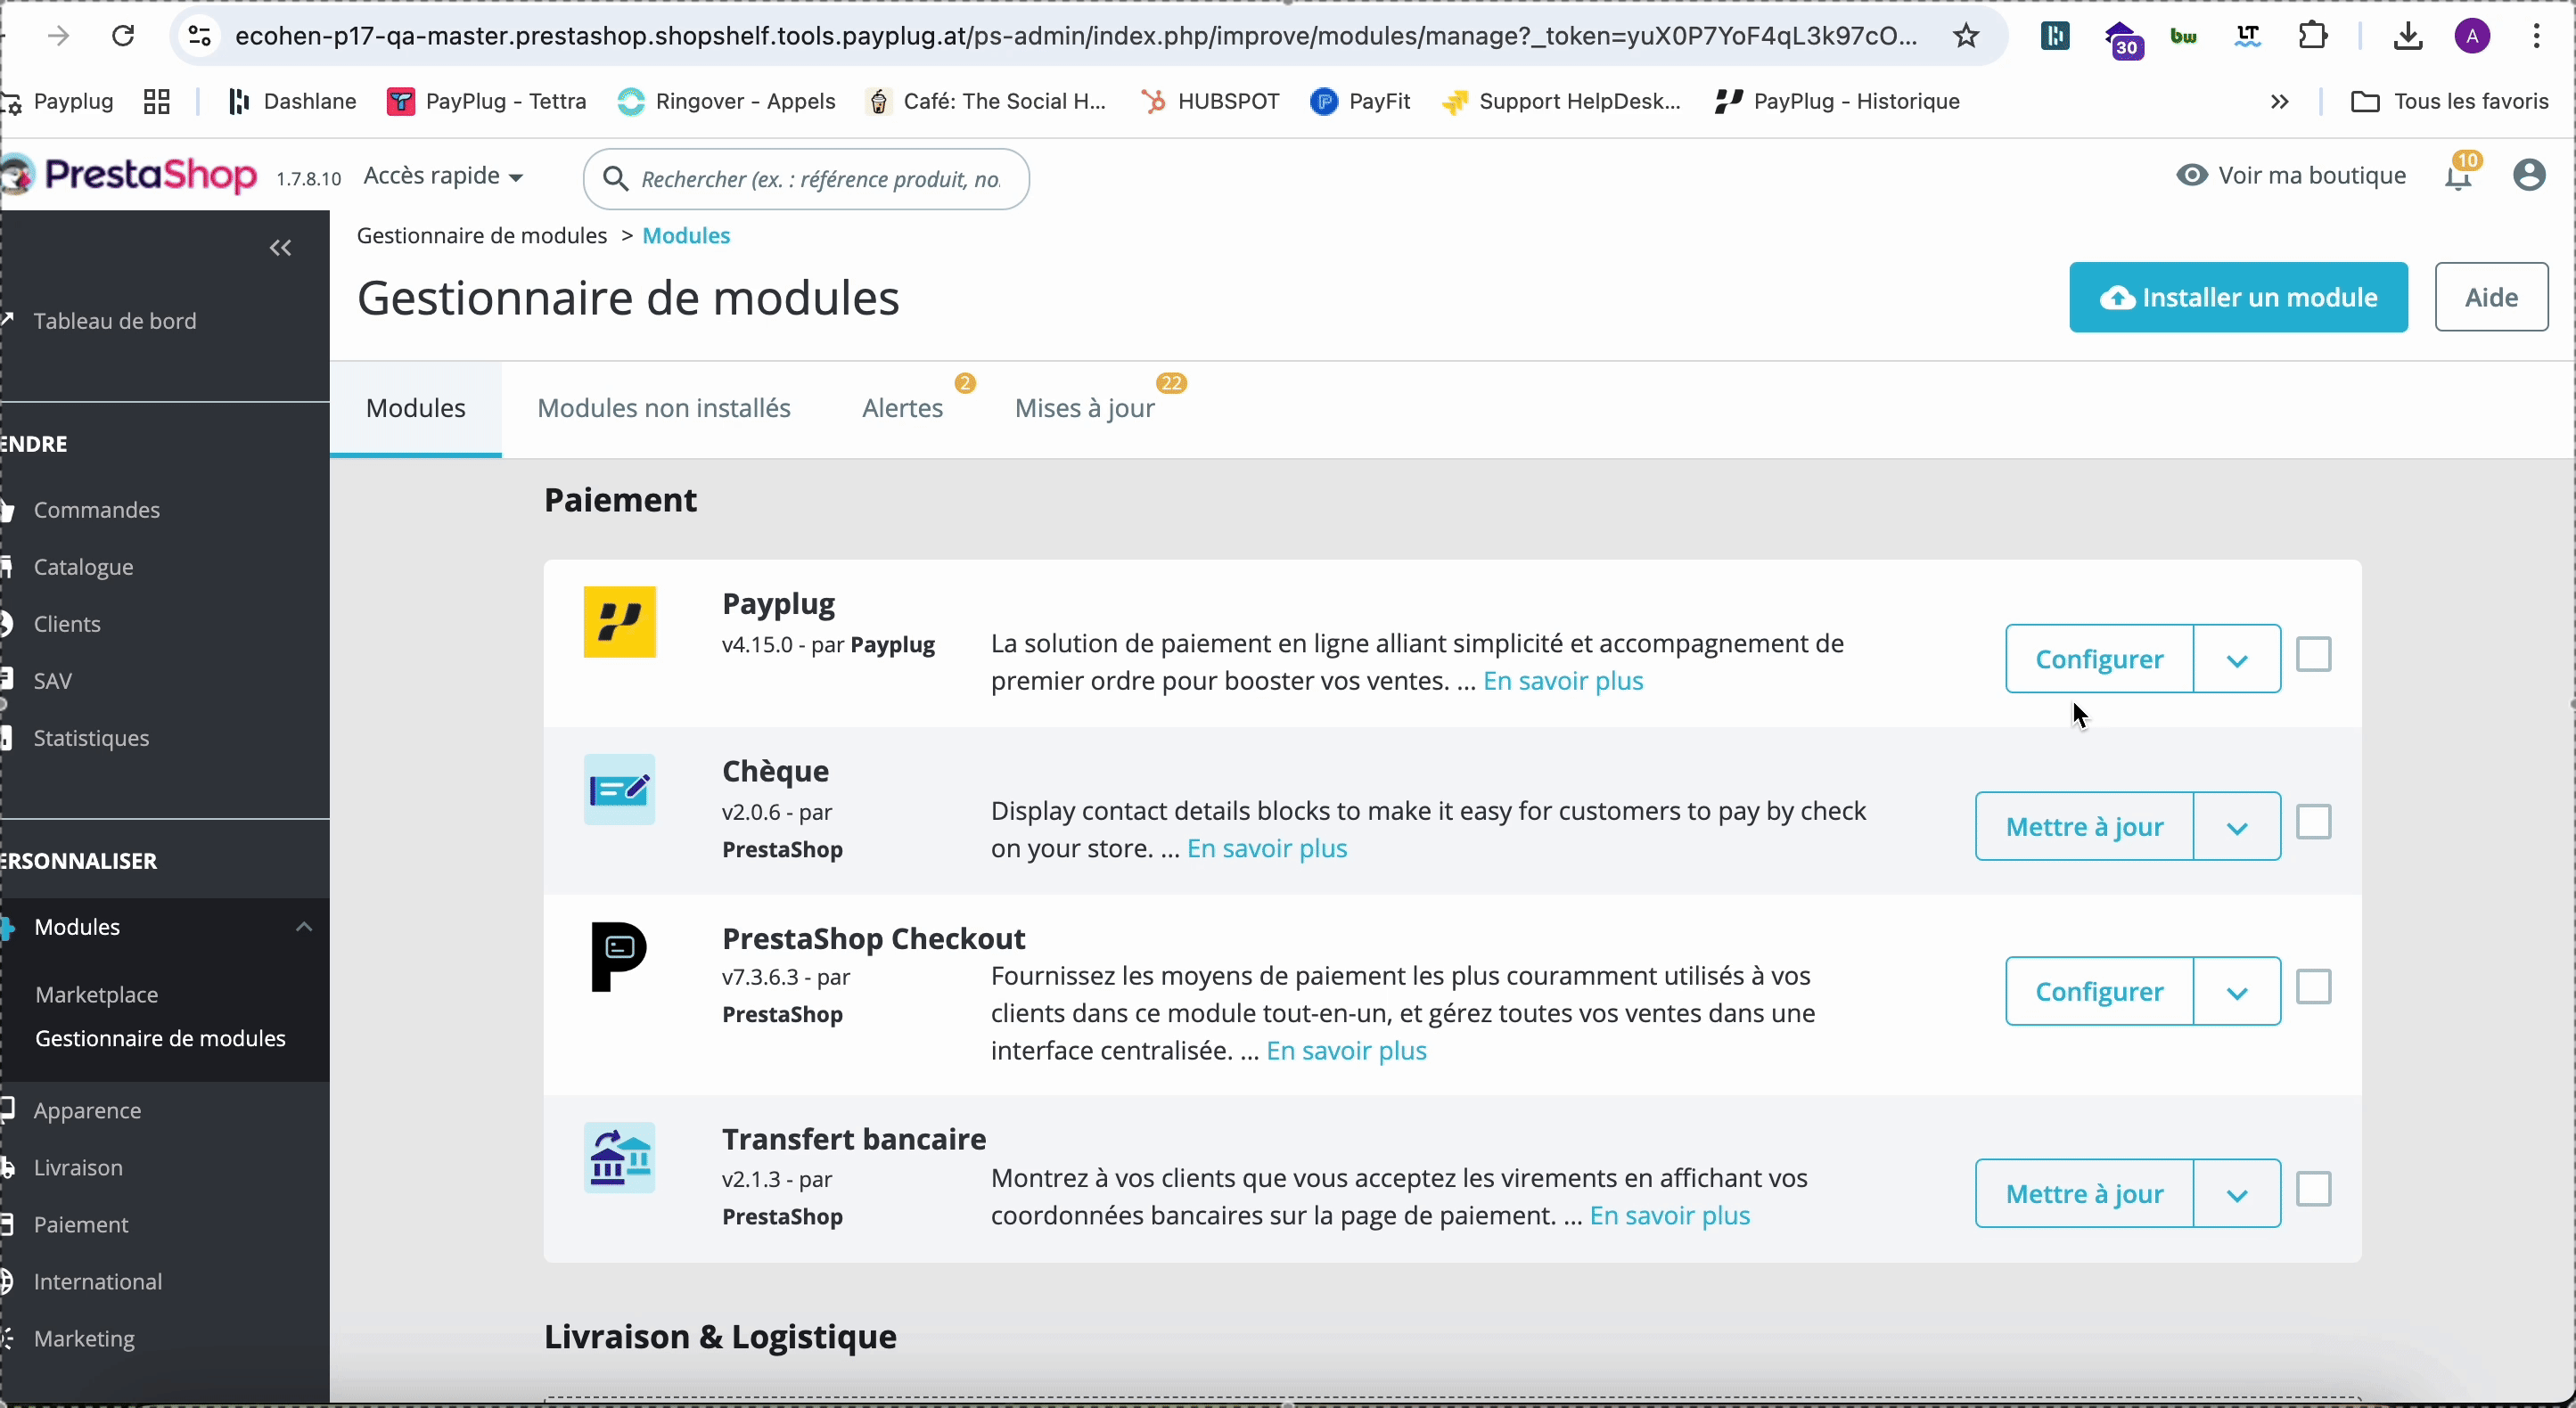This screenshot has height=1408, width=2576.
Task: Click Configurer for PrestaShop Checkout
Action: pyautogui.click(x=2099, y=992)
